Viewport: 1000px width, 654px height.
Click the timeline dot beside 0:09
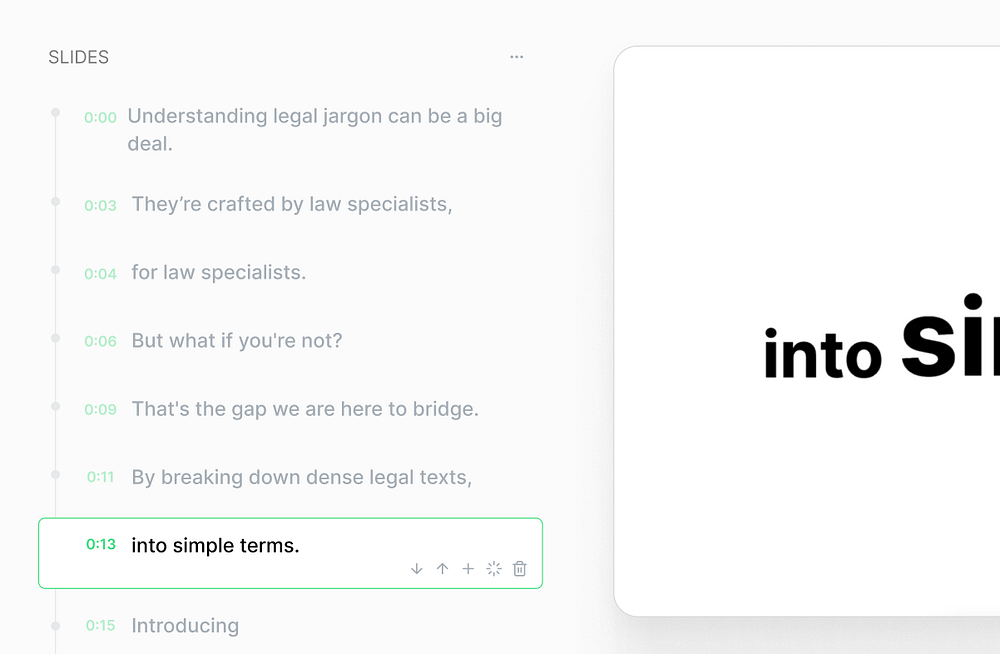click(x=56, y=406)
